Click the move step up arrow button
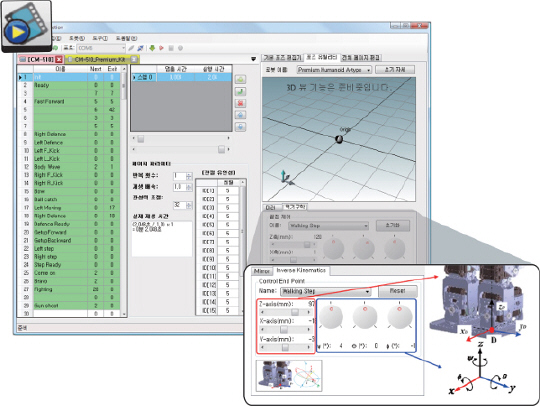Viewport: 540px width, 406px height. point(240,115)
